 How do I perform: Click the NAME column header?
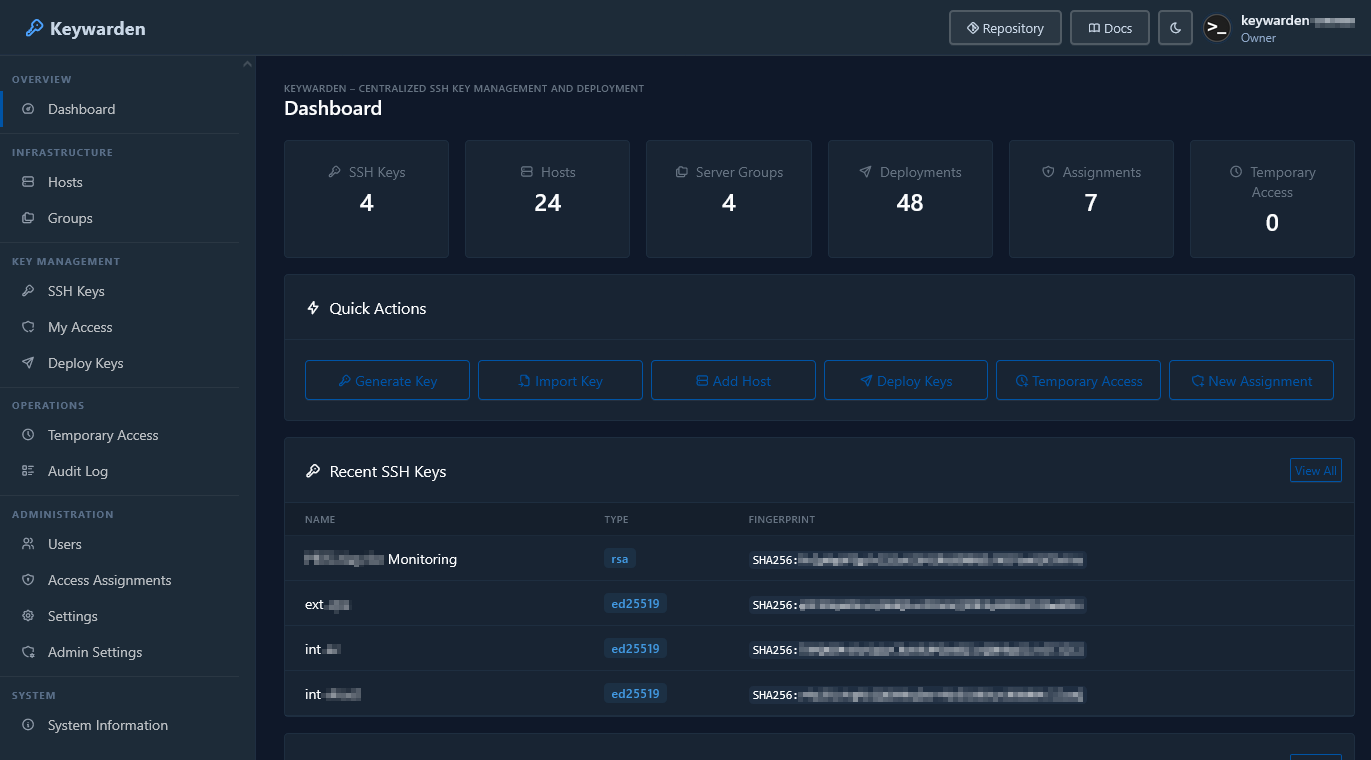[320, 520]
